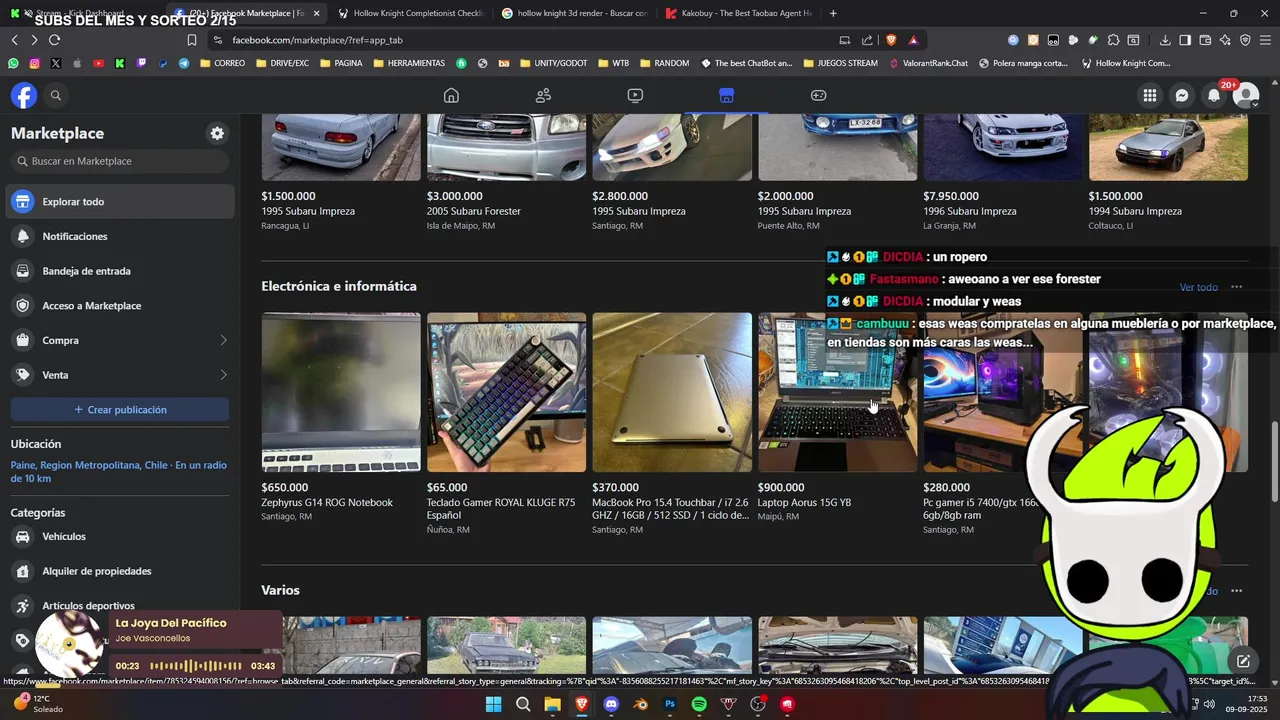Open Teclado Gamer ROYAL KLUGE R75 thumbnail
The height and width of the screenshot is (720, 1280).
coord(506,392)
